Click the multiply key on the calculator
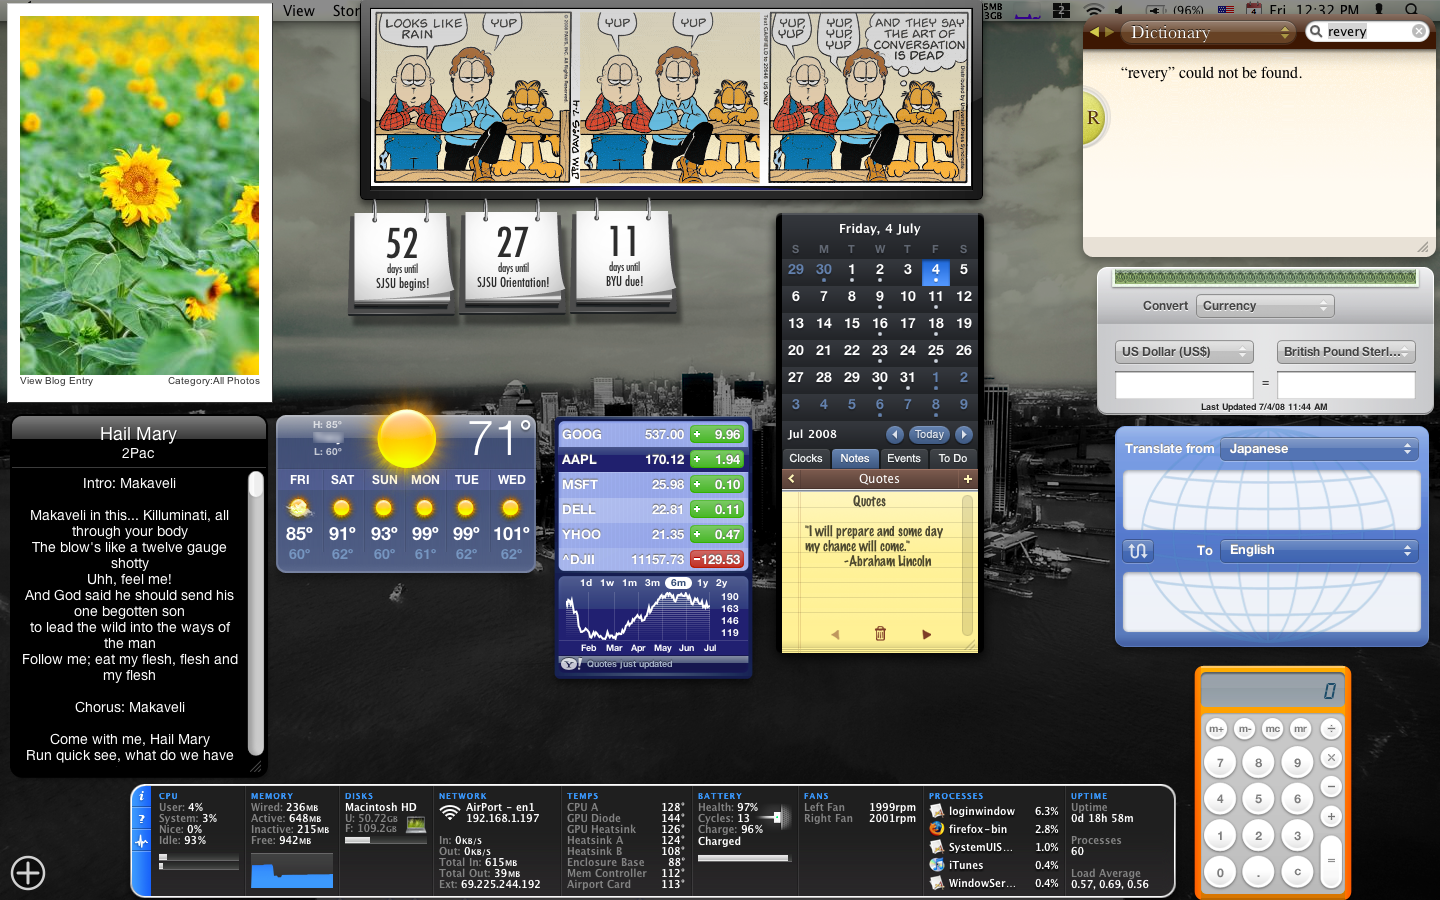The height and width of the screenshot is (900, 1440). 1331,758
